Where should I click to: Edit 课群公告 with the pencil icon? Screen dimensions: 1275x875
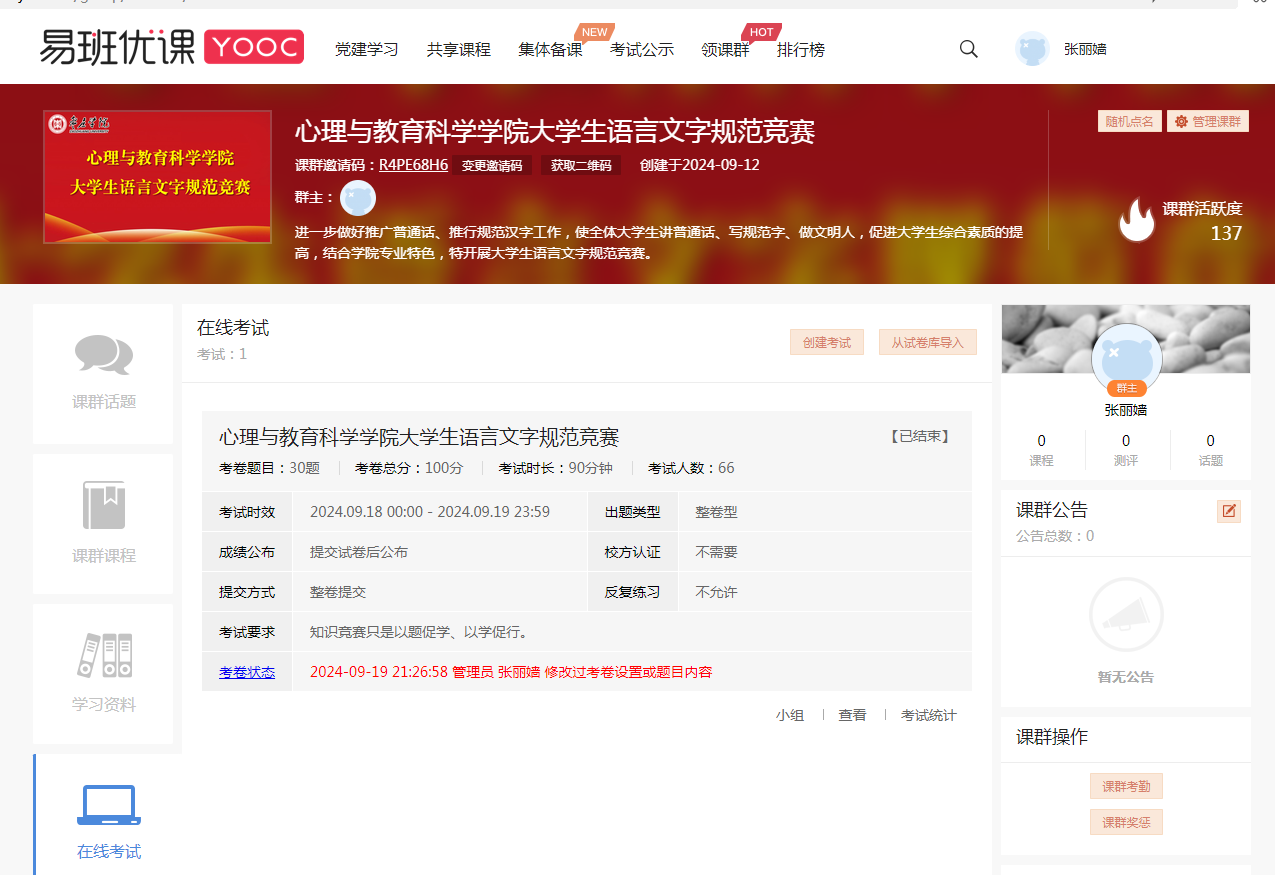point(1228,510)
